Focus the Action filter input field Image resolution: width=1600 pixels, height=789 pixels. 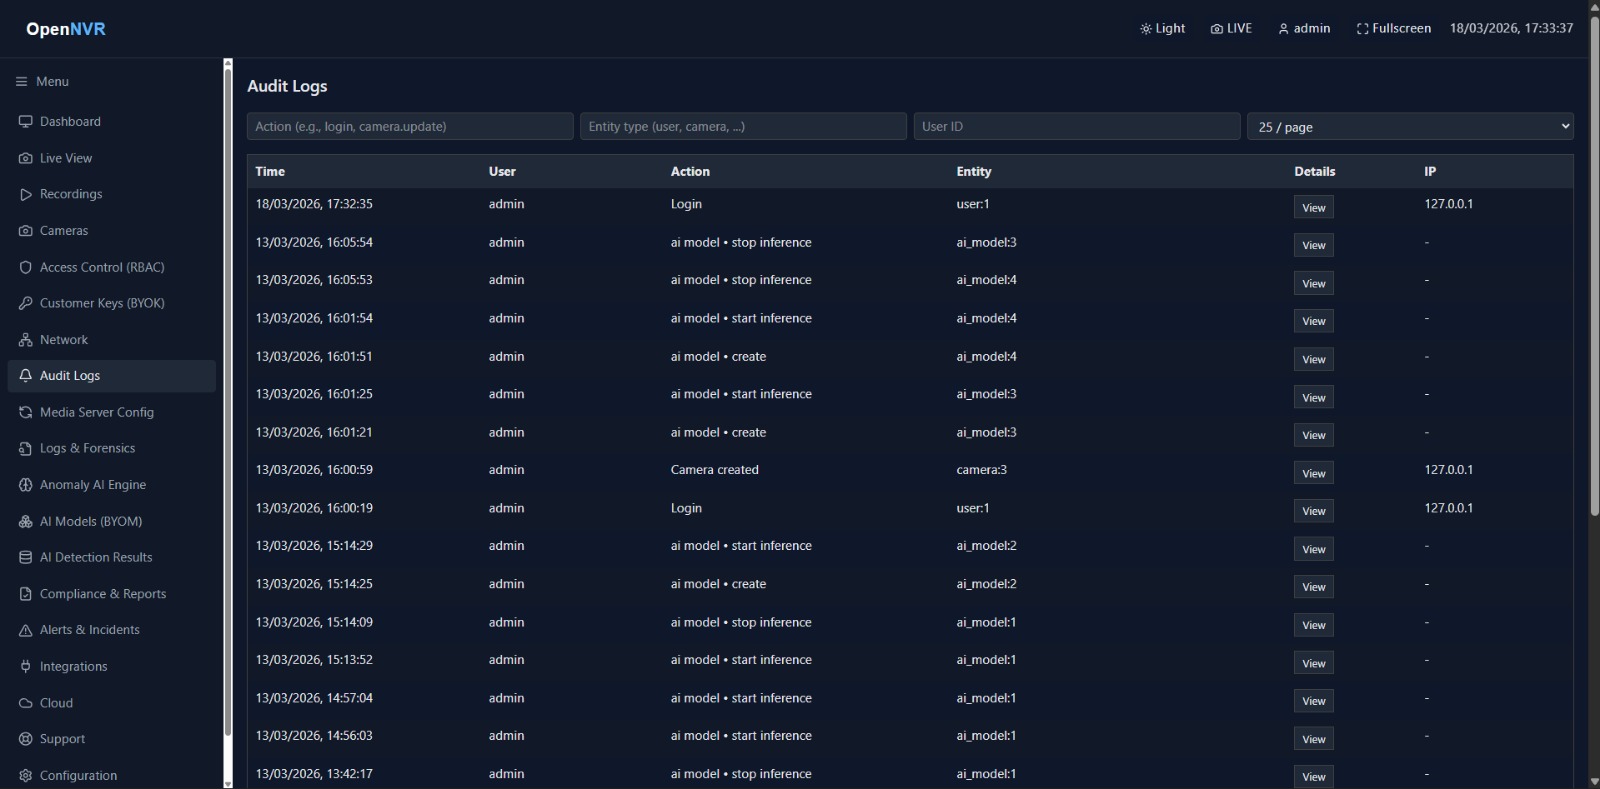pyautogui.click(x=410, y=126)
